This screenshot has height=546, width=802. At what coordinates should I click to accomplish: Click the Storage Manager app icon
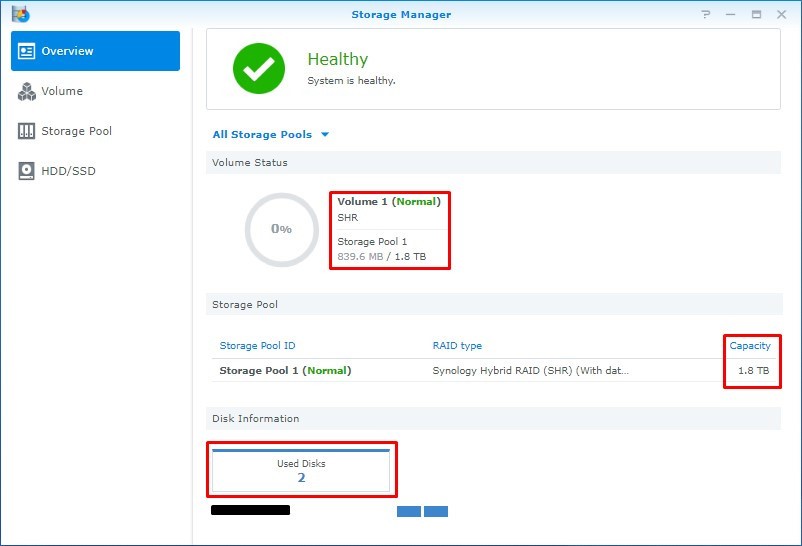(x=21, y=14)
